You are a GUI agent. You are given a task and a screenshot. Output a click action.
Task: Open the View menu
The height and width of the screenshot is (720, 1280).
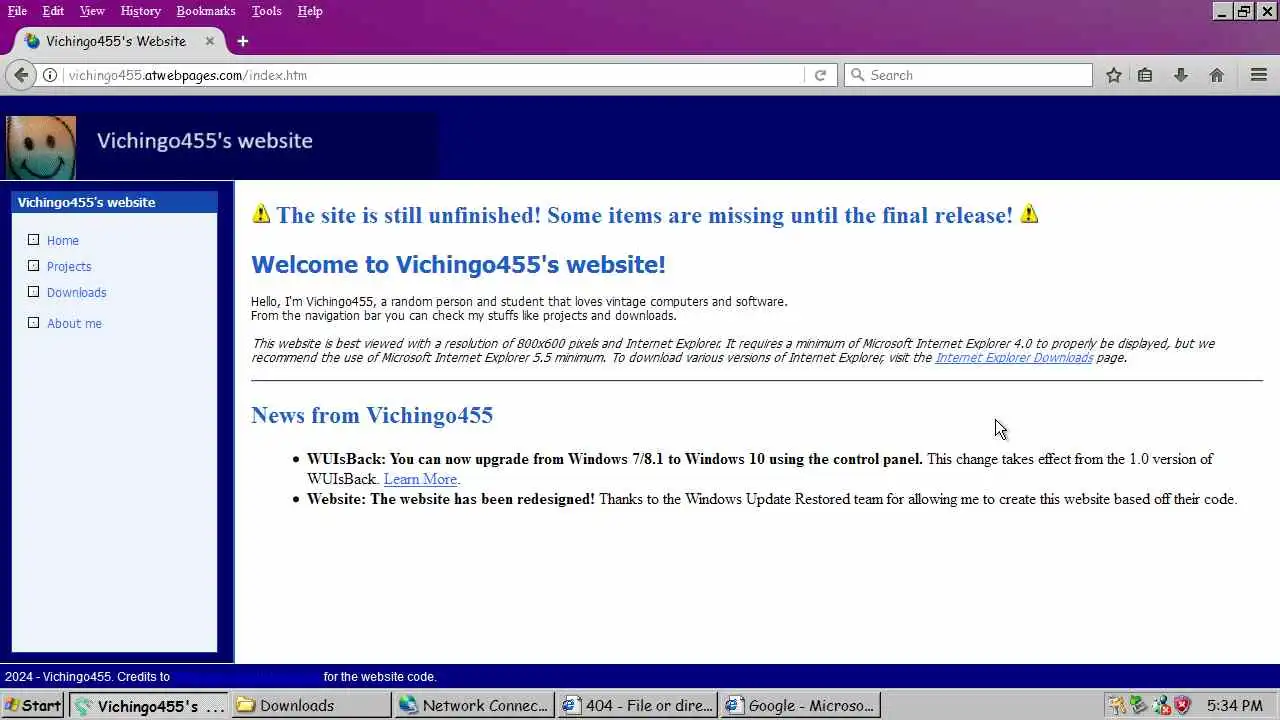point(92,11)
